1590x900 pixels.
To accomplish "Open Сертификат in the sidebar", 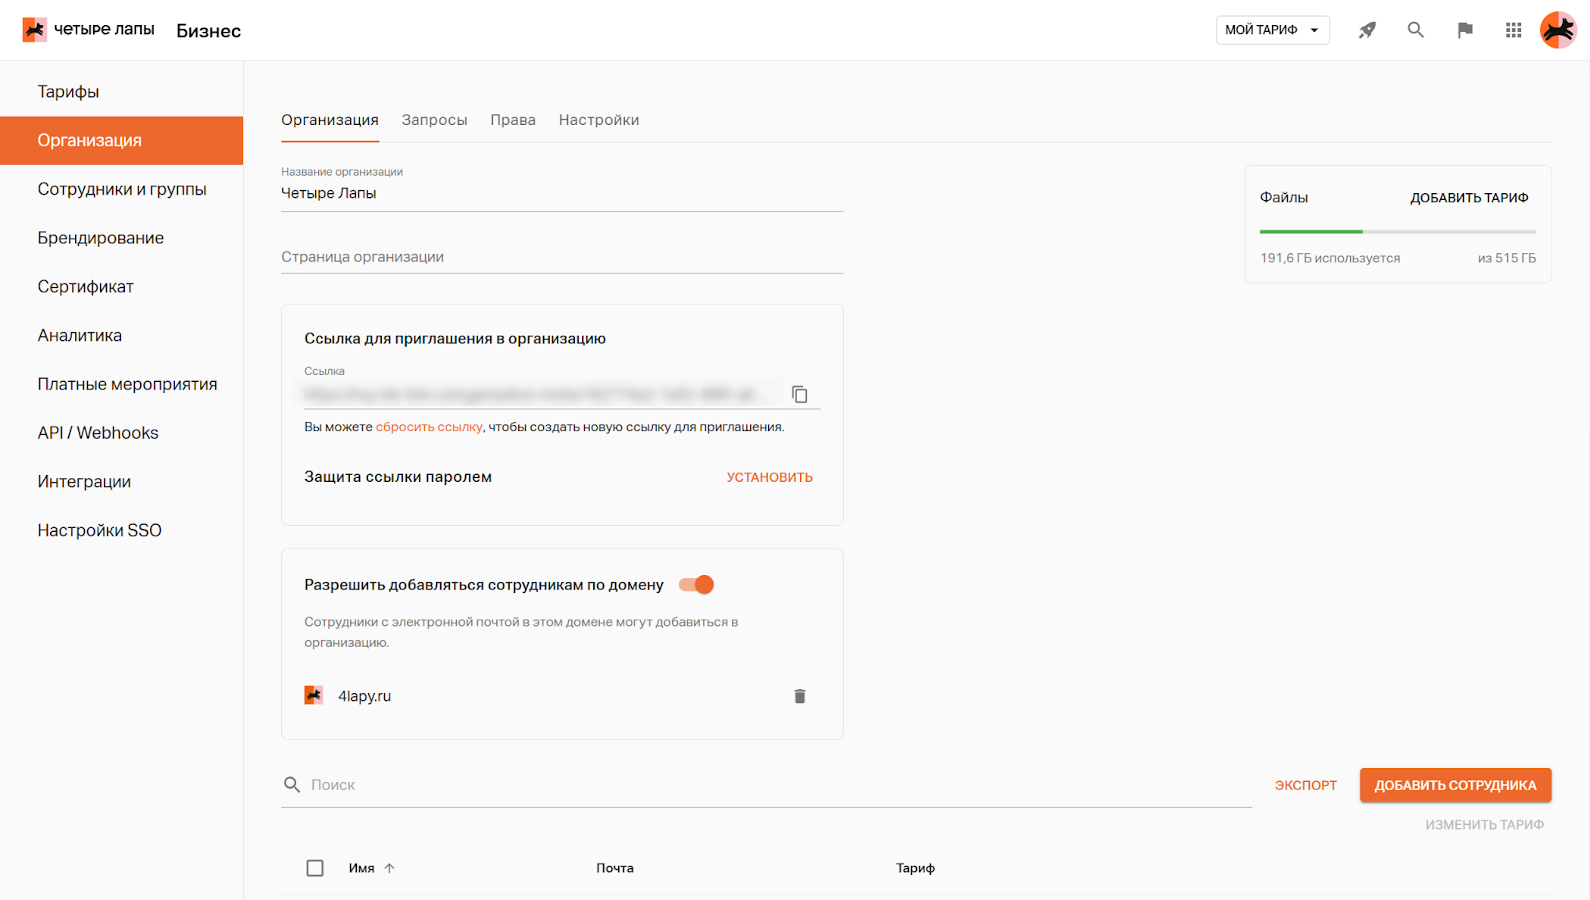I will coord(122,287).
